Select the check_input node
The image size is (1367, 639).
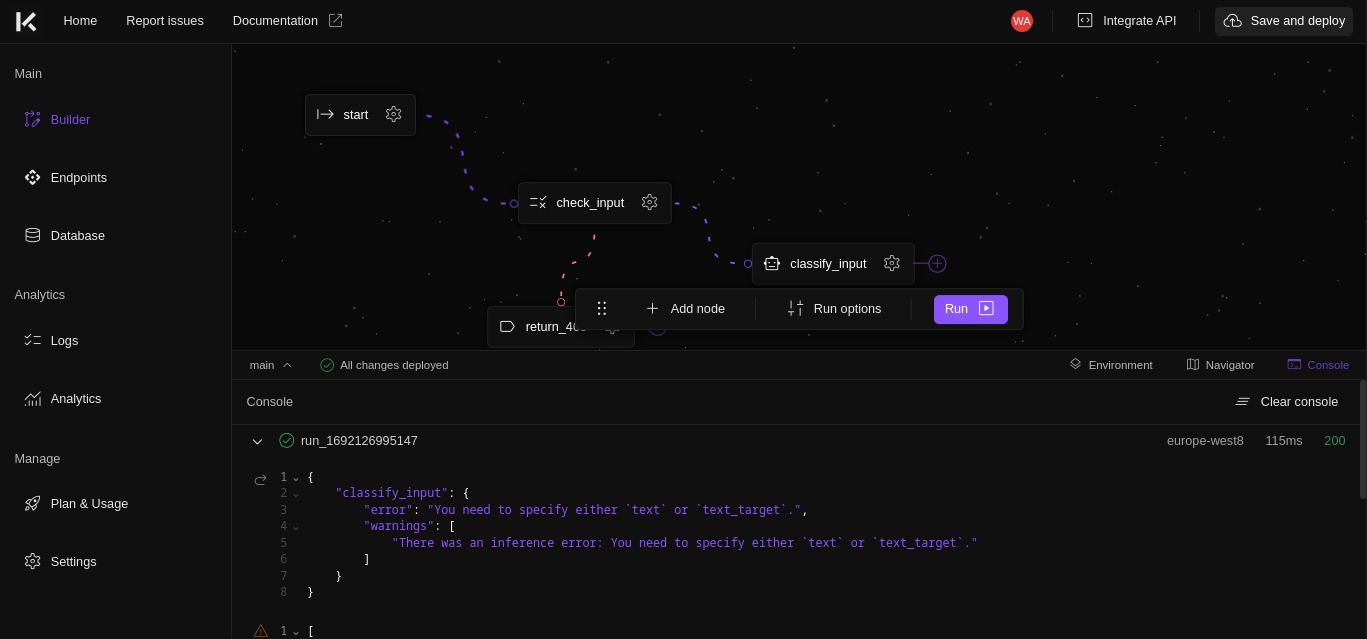coord(594,203)
